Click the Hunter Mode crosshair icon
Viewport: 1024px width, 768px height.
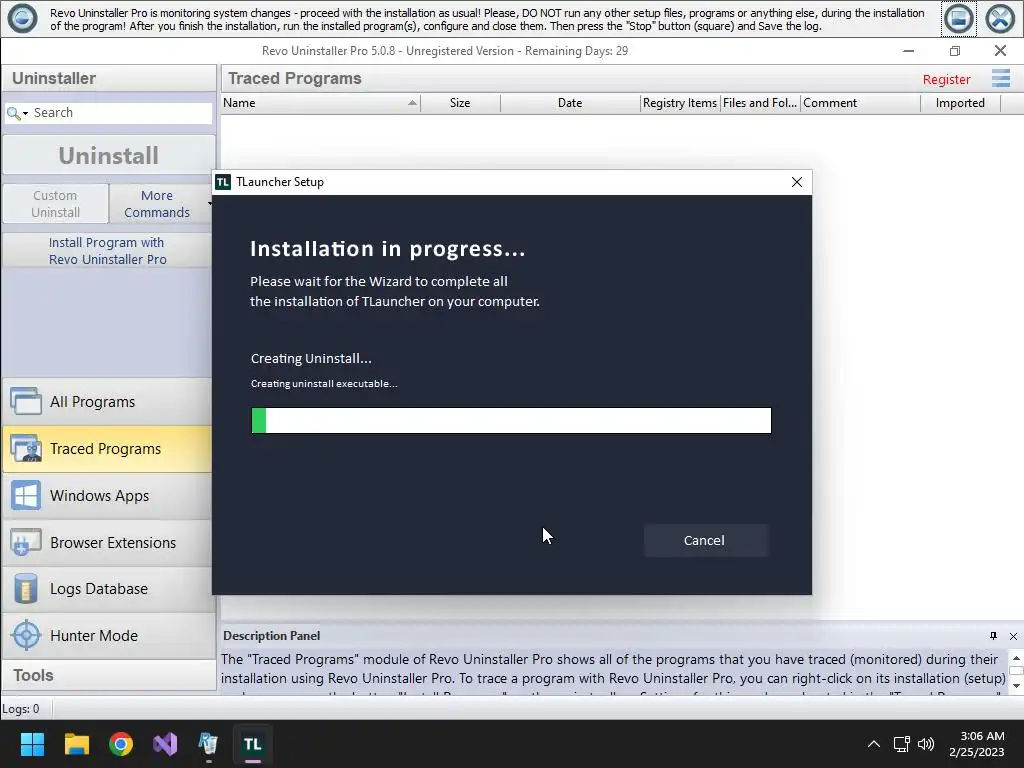tap(26, 635)
